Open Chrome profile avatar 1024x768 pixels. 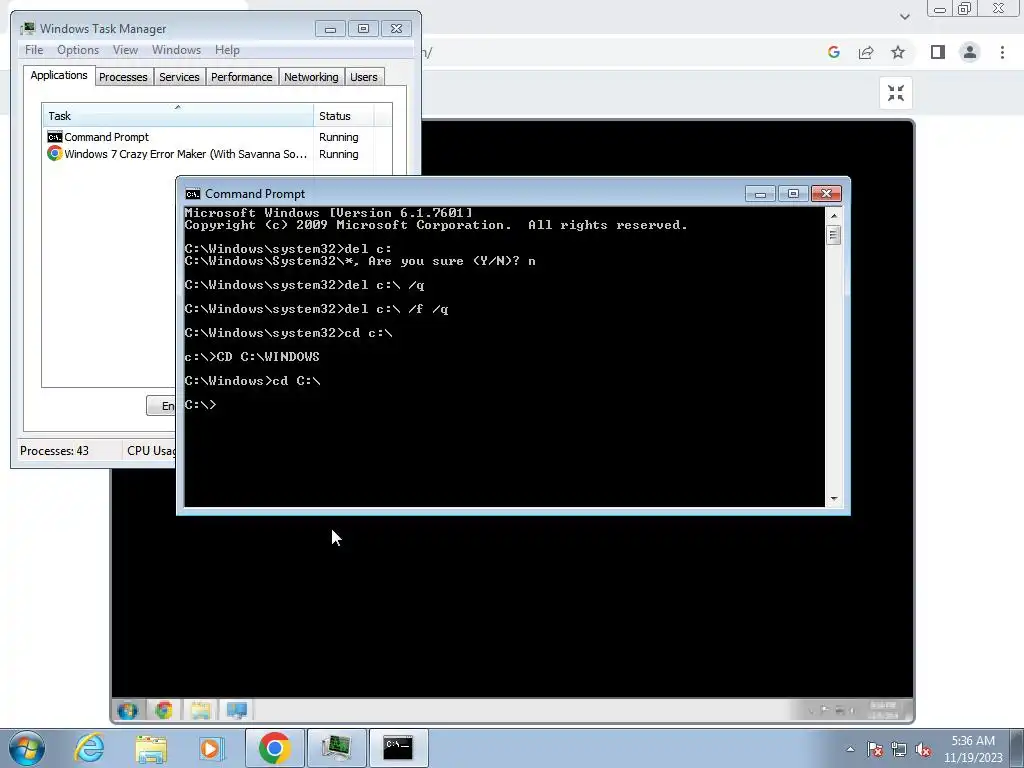pyautogui.click(x=970, y=52)
